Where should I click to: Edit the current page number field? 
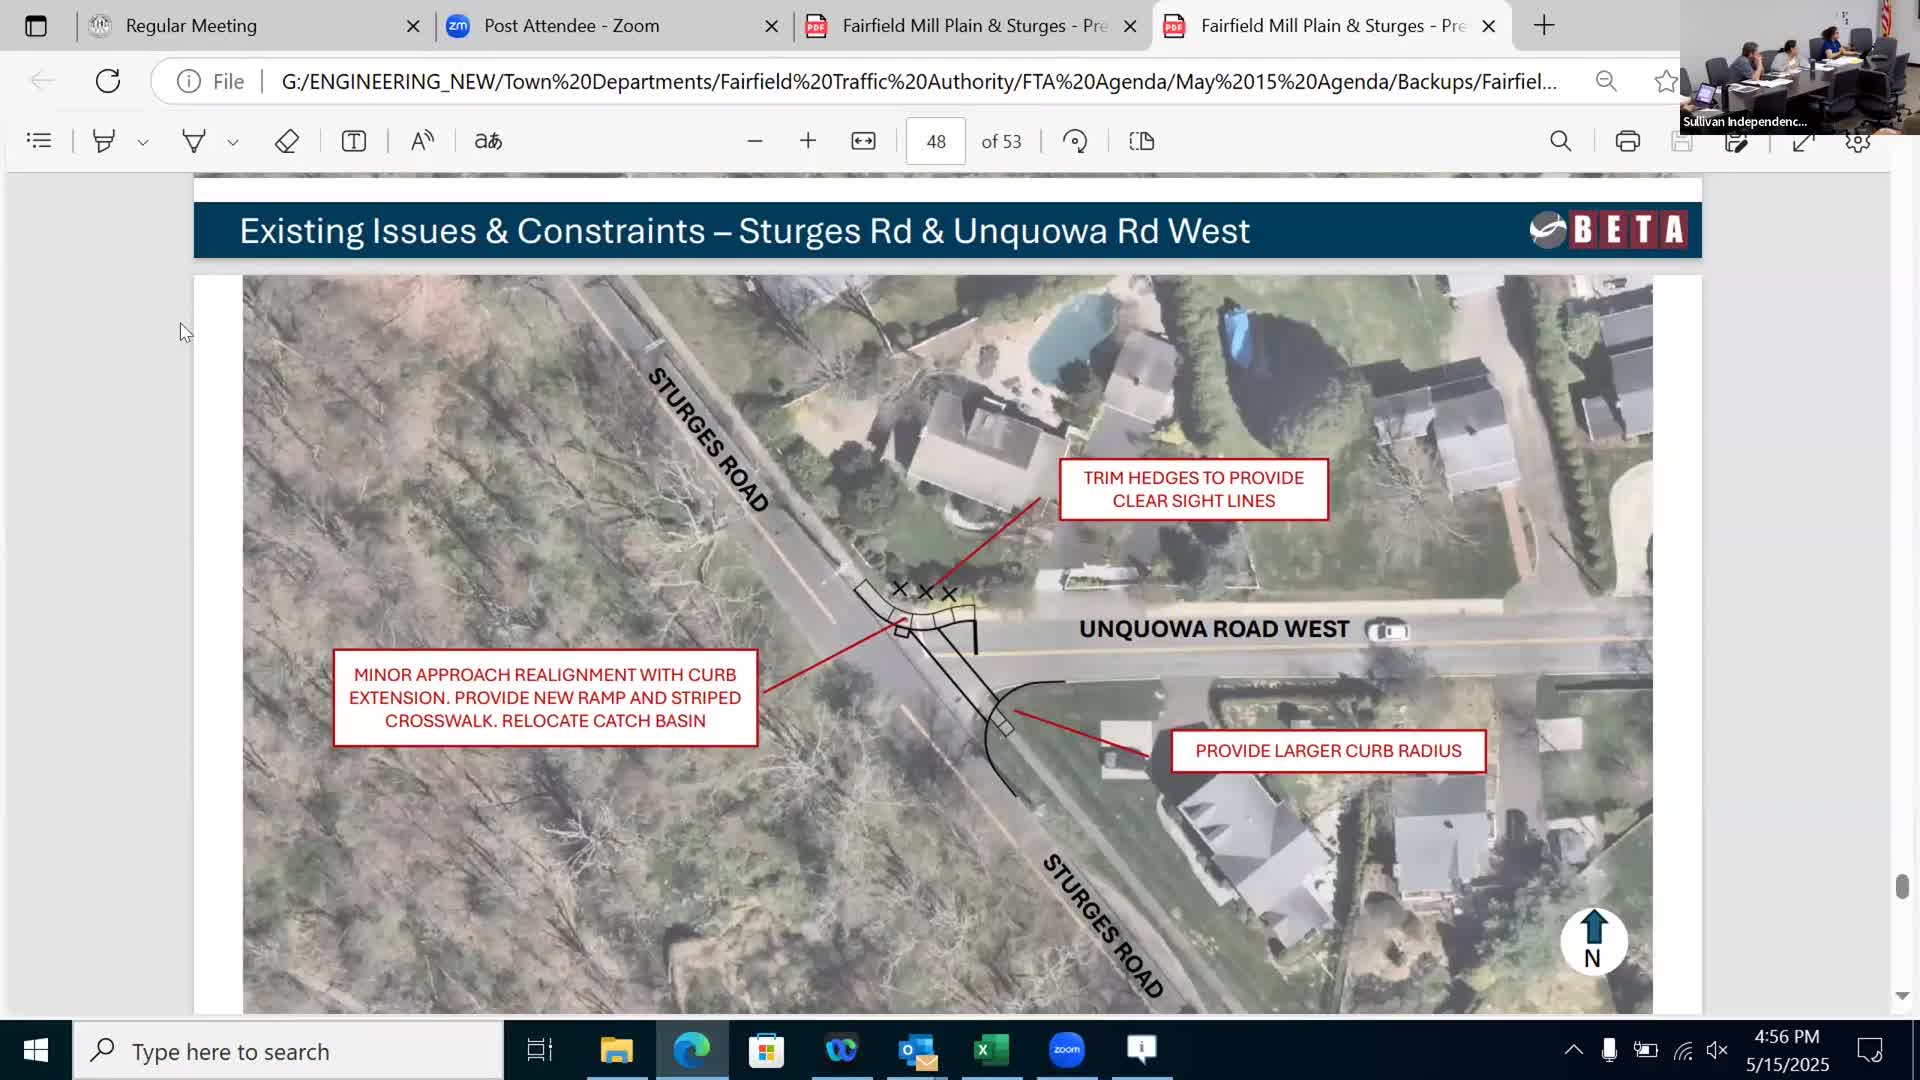point(935,140)
